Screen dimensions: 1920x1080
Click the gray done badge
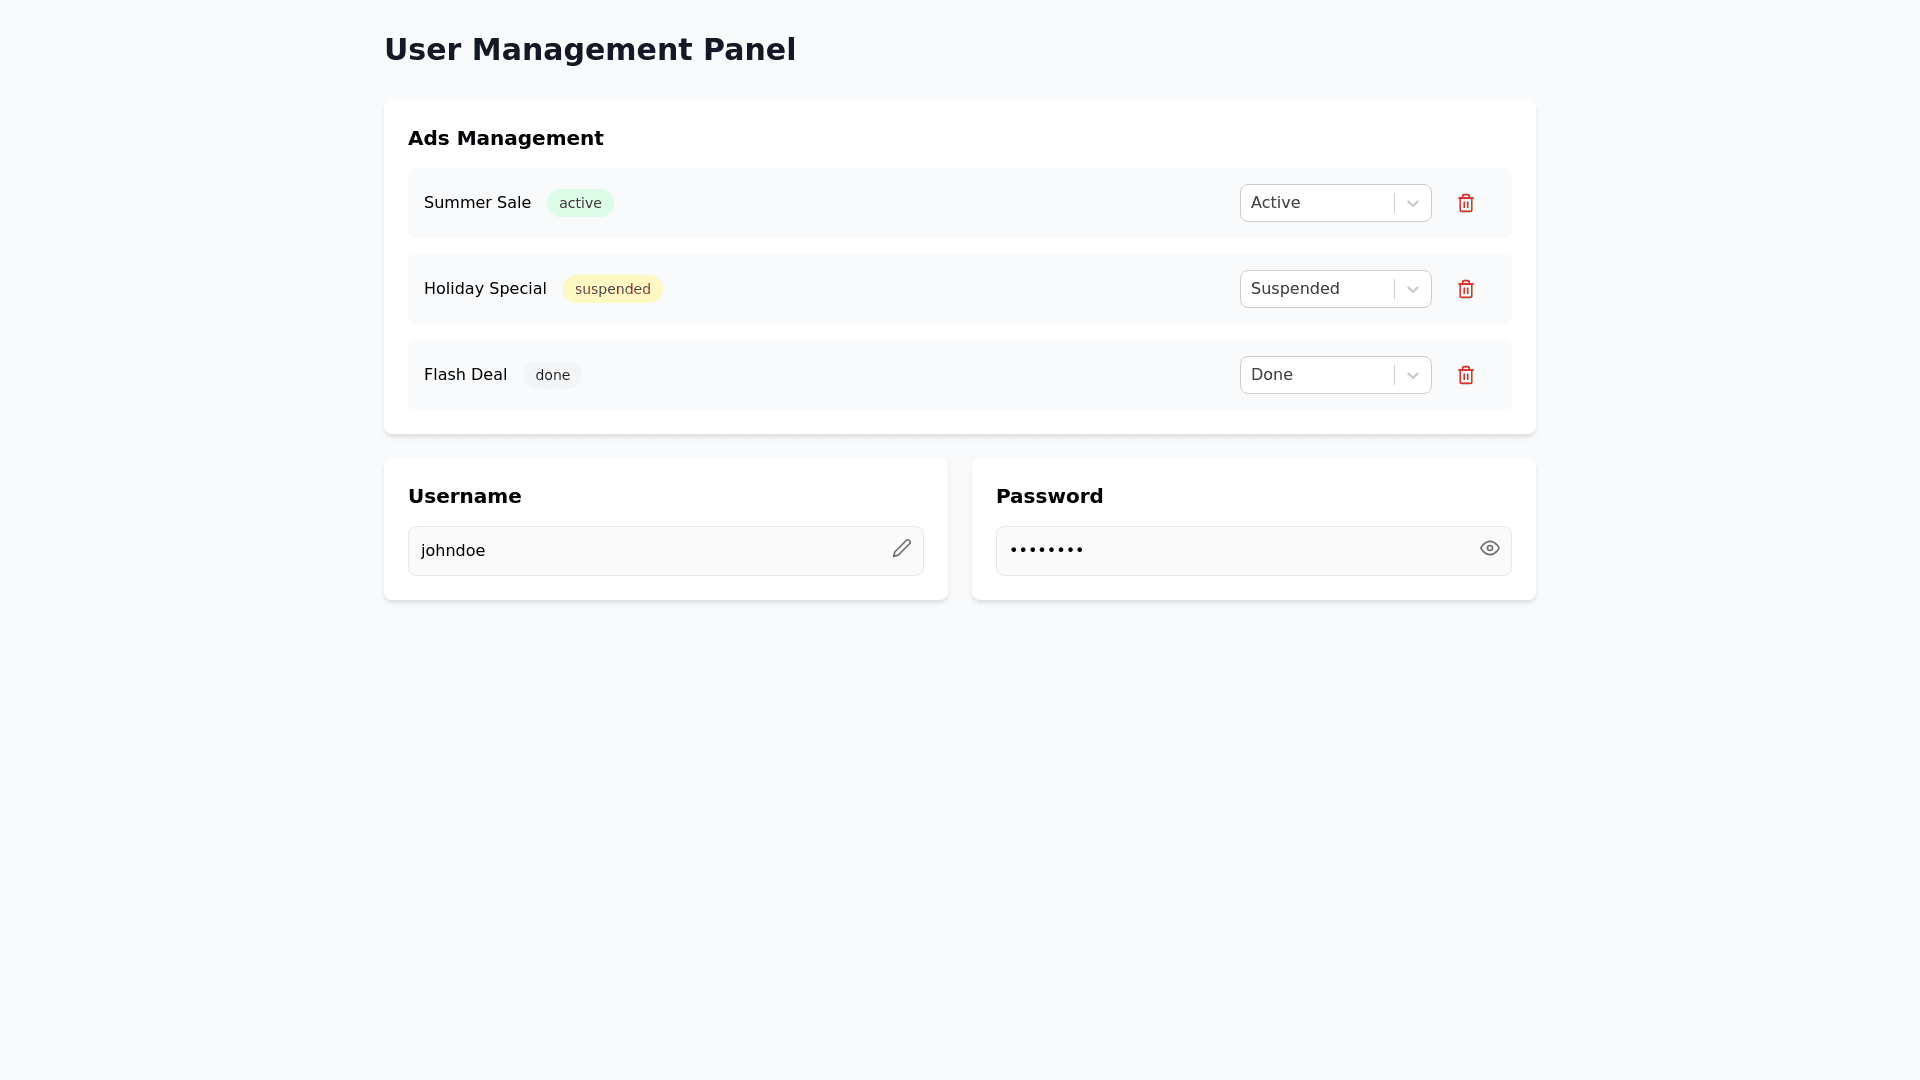point(552,375)
